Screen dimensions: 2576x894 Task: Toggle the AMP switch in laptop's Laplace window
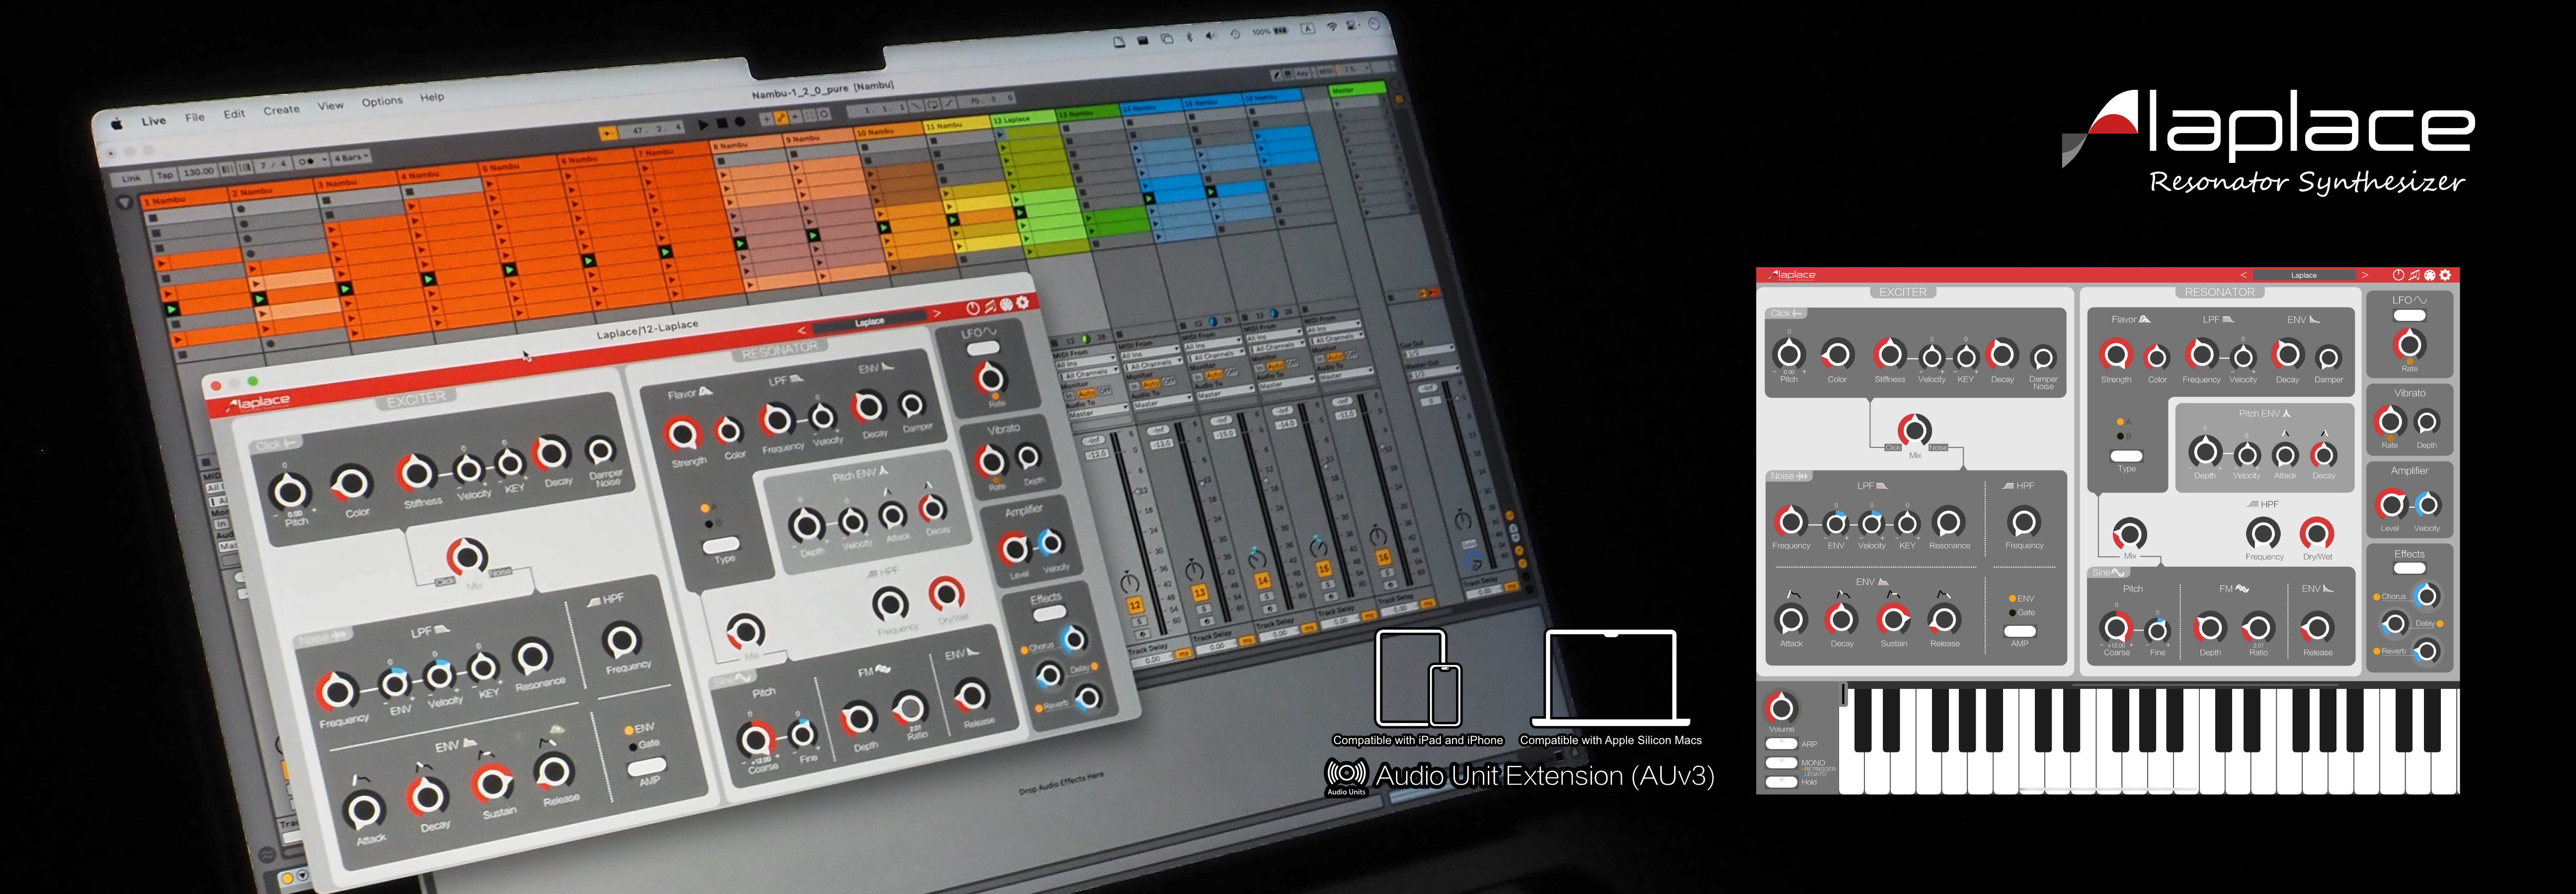[x=646, y=768]
